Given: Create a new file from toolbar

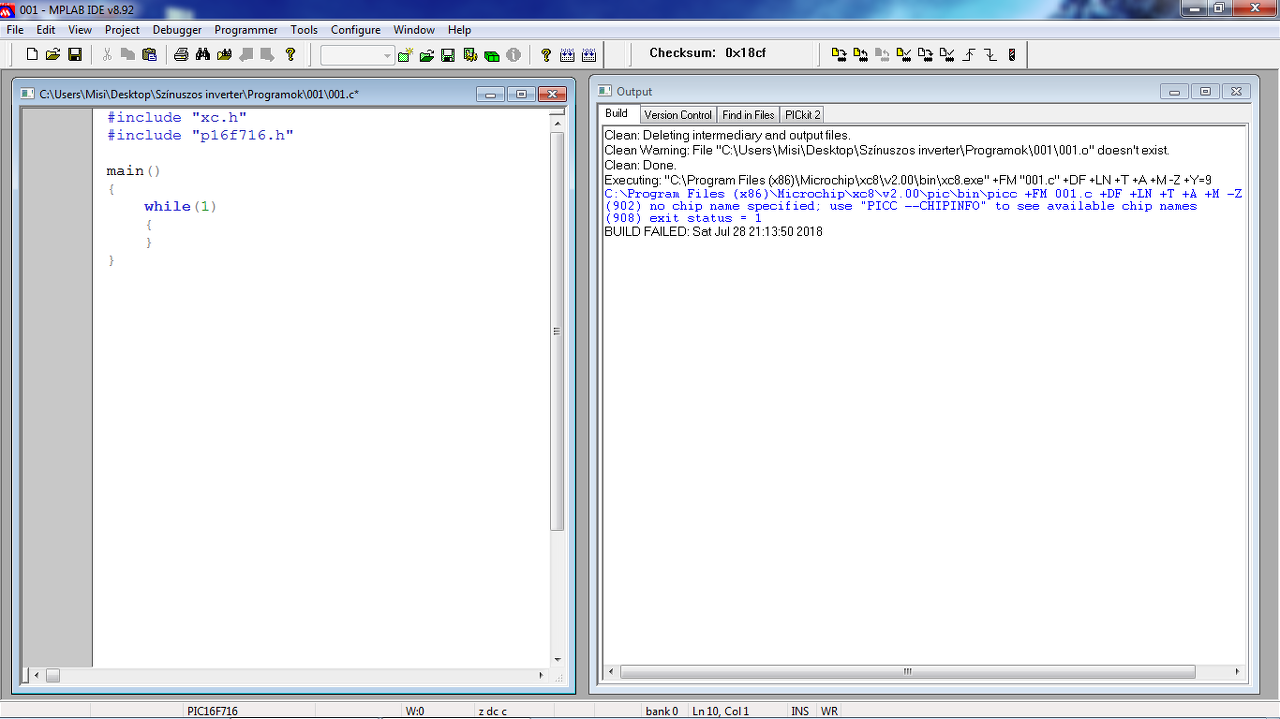Looking at the screenshot, I should point(32,55).
